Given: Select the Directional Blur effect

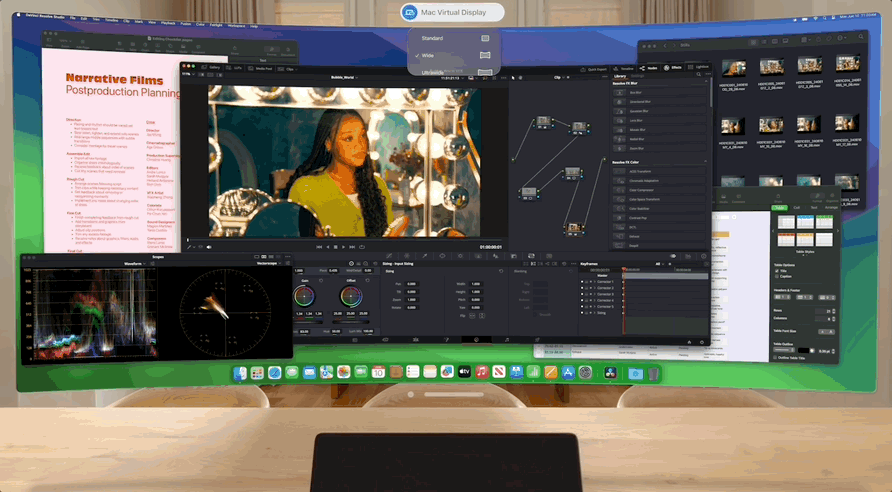Looking at the screenshot, I should click(x=659, y=102).
